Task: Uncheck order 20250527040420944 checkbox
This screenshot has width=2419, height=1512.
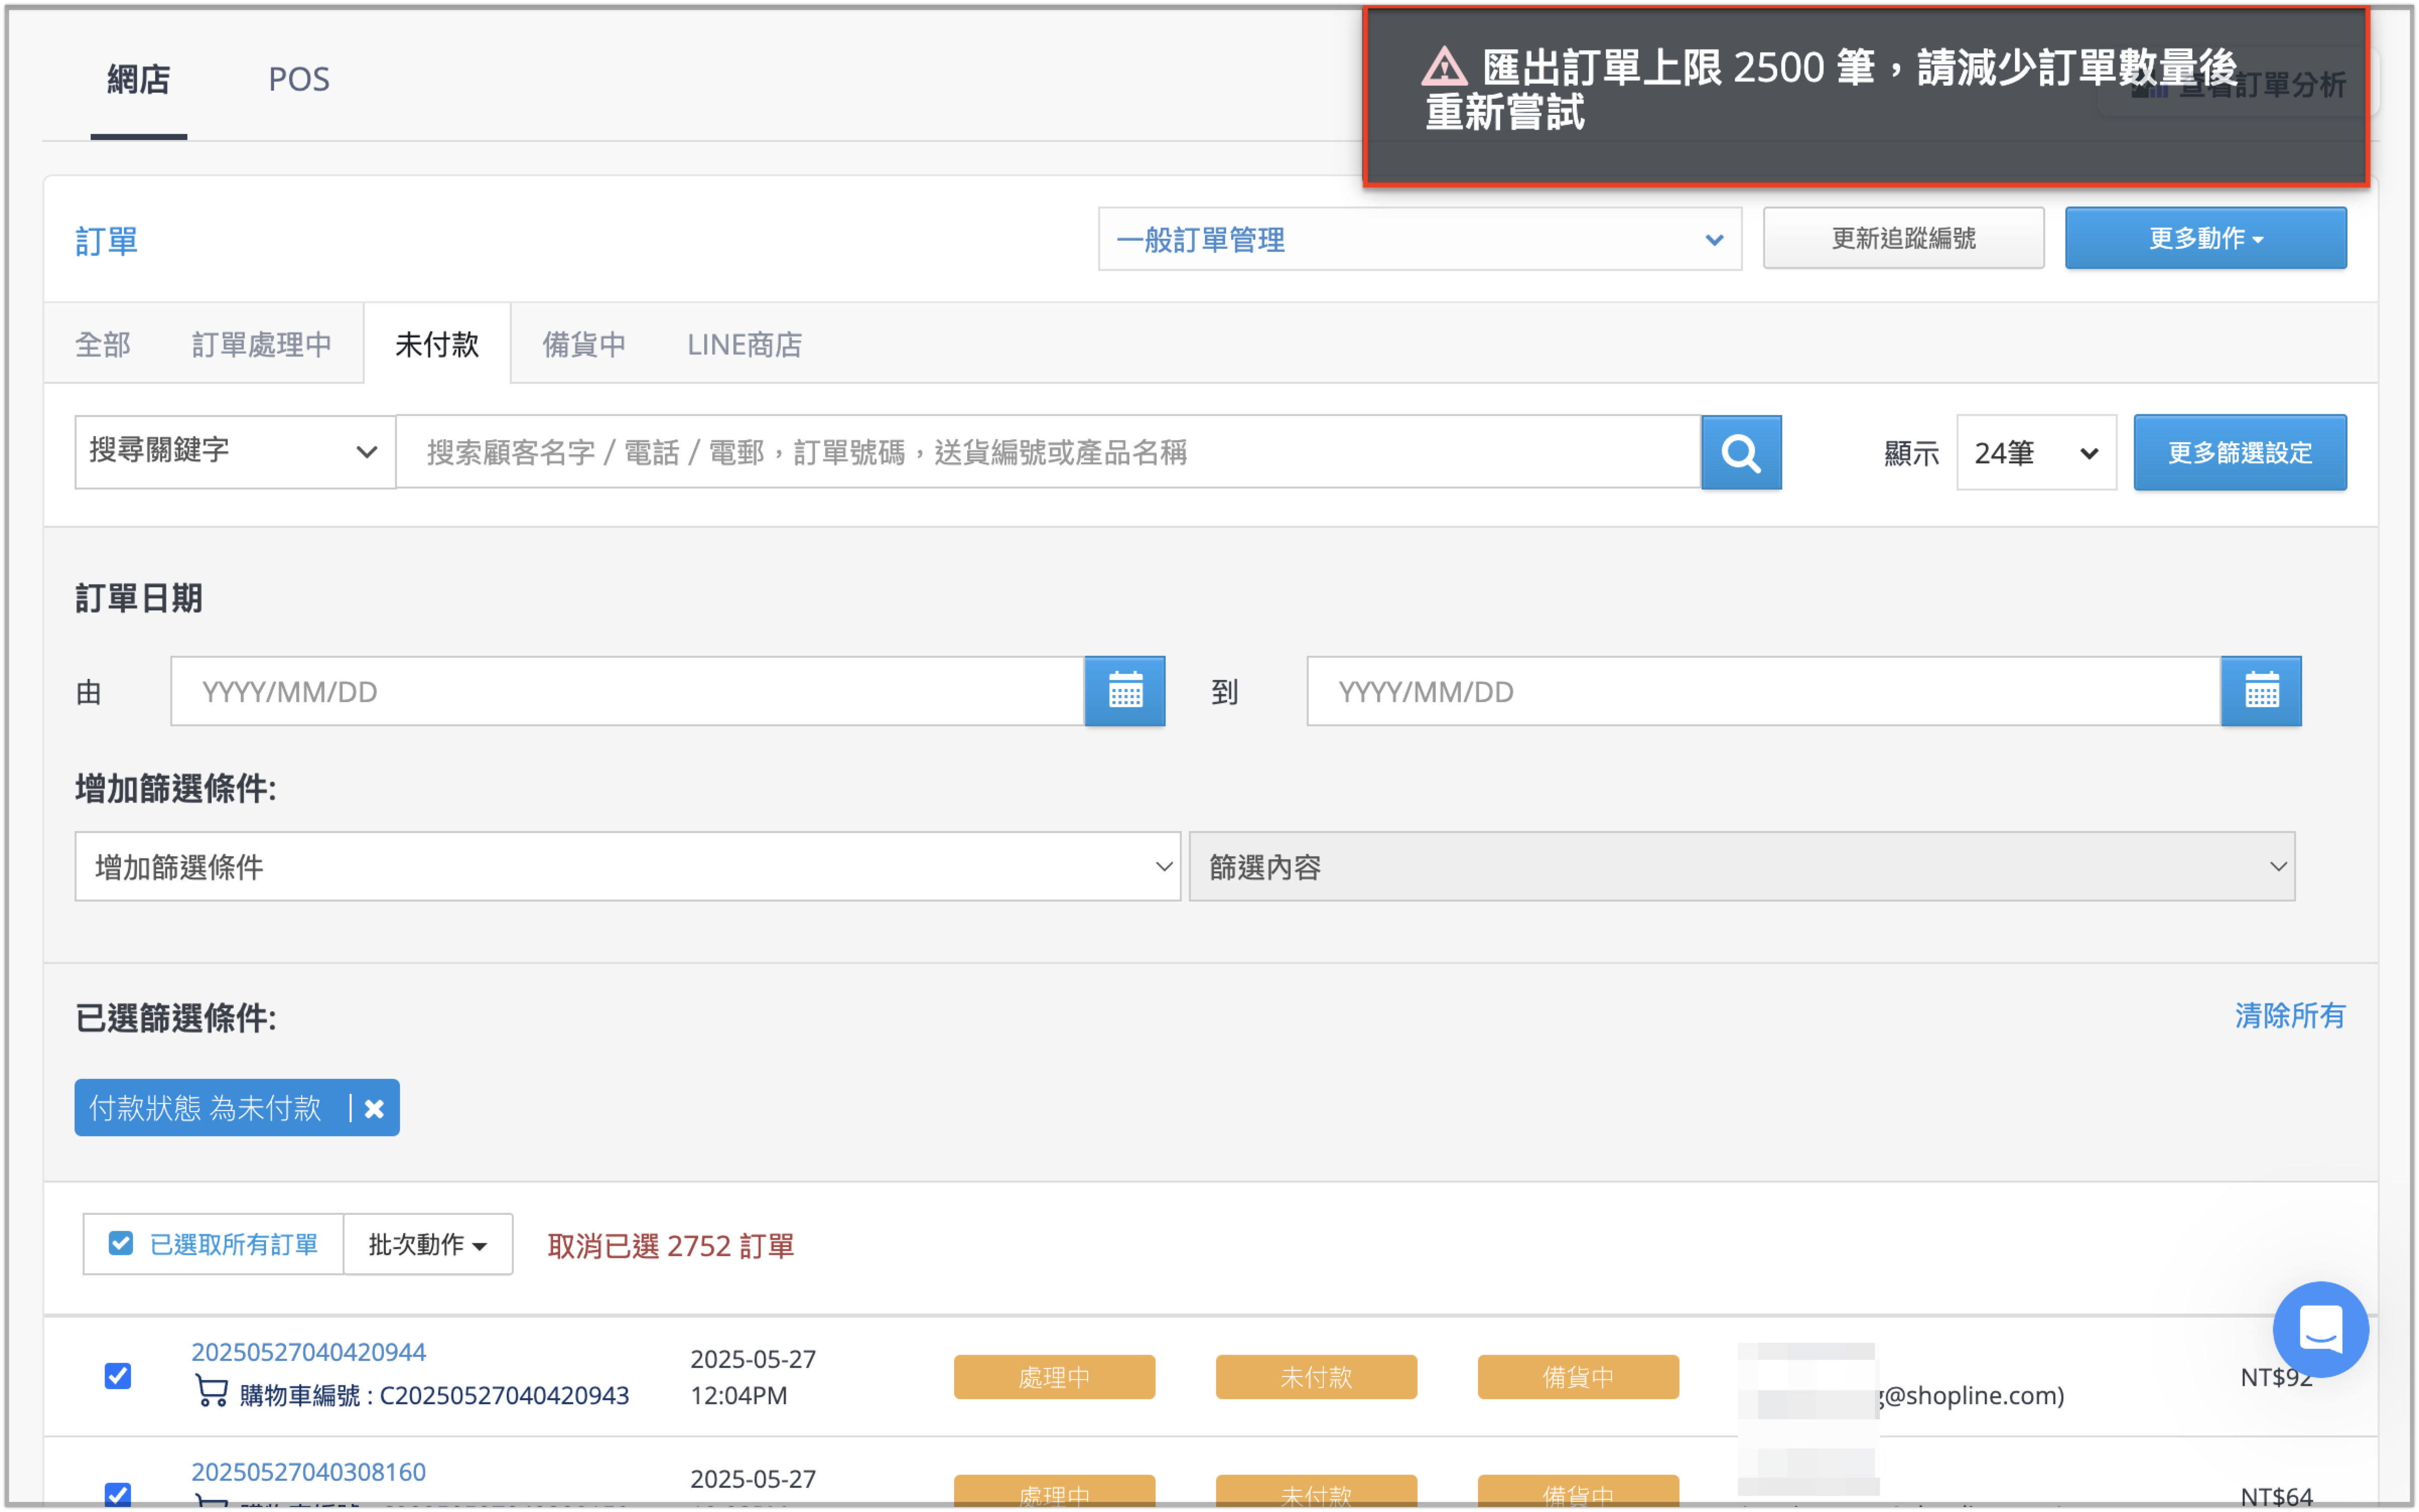Action: 118,1375
